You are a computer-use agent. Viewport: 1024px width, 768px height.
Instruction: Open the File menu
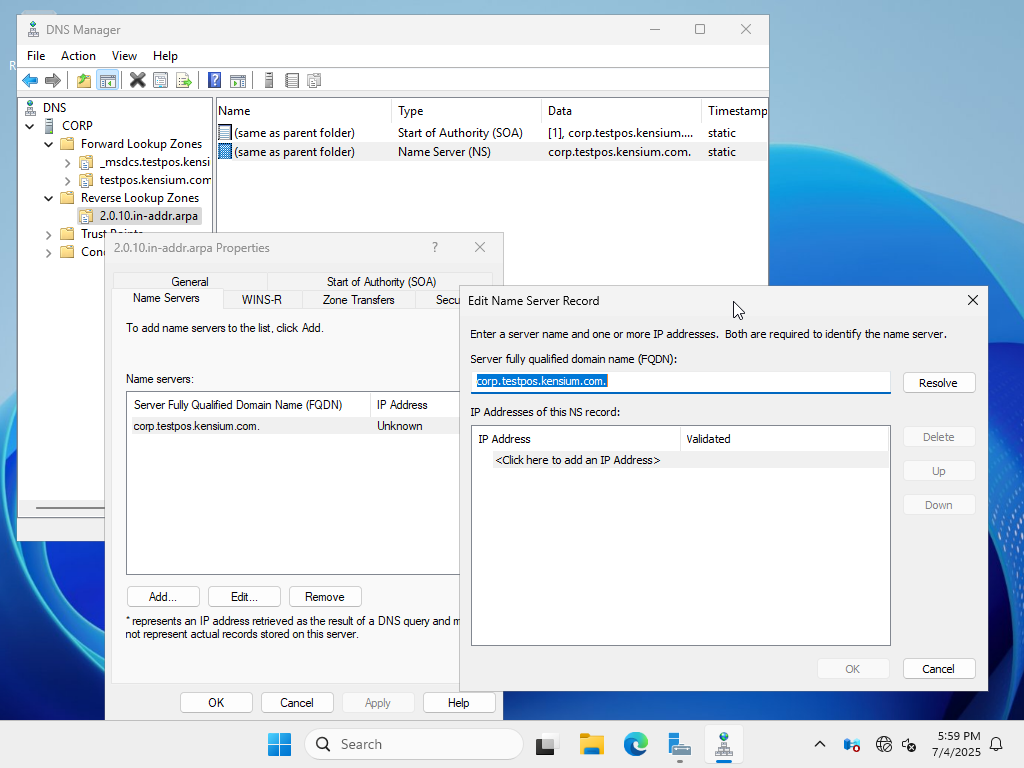36,56
